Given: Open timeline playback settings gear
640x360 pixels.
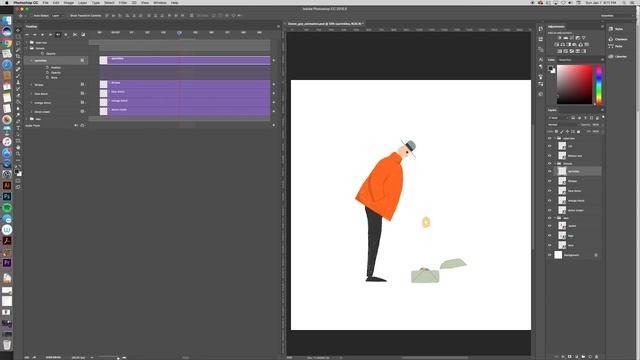Looking at the screenshot, I should (66, 35).
